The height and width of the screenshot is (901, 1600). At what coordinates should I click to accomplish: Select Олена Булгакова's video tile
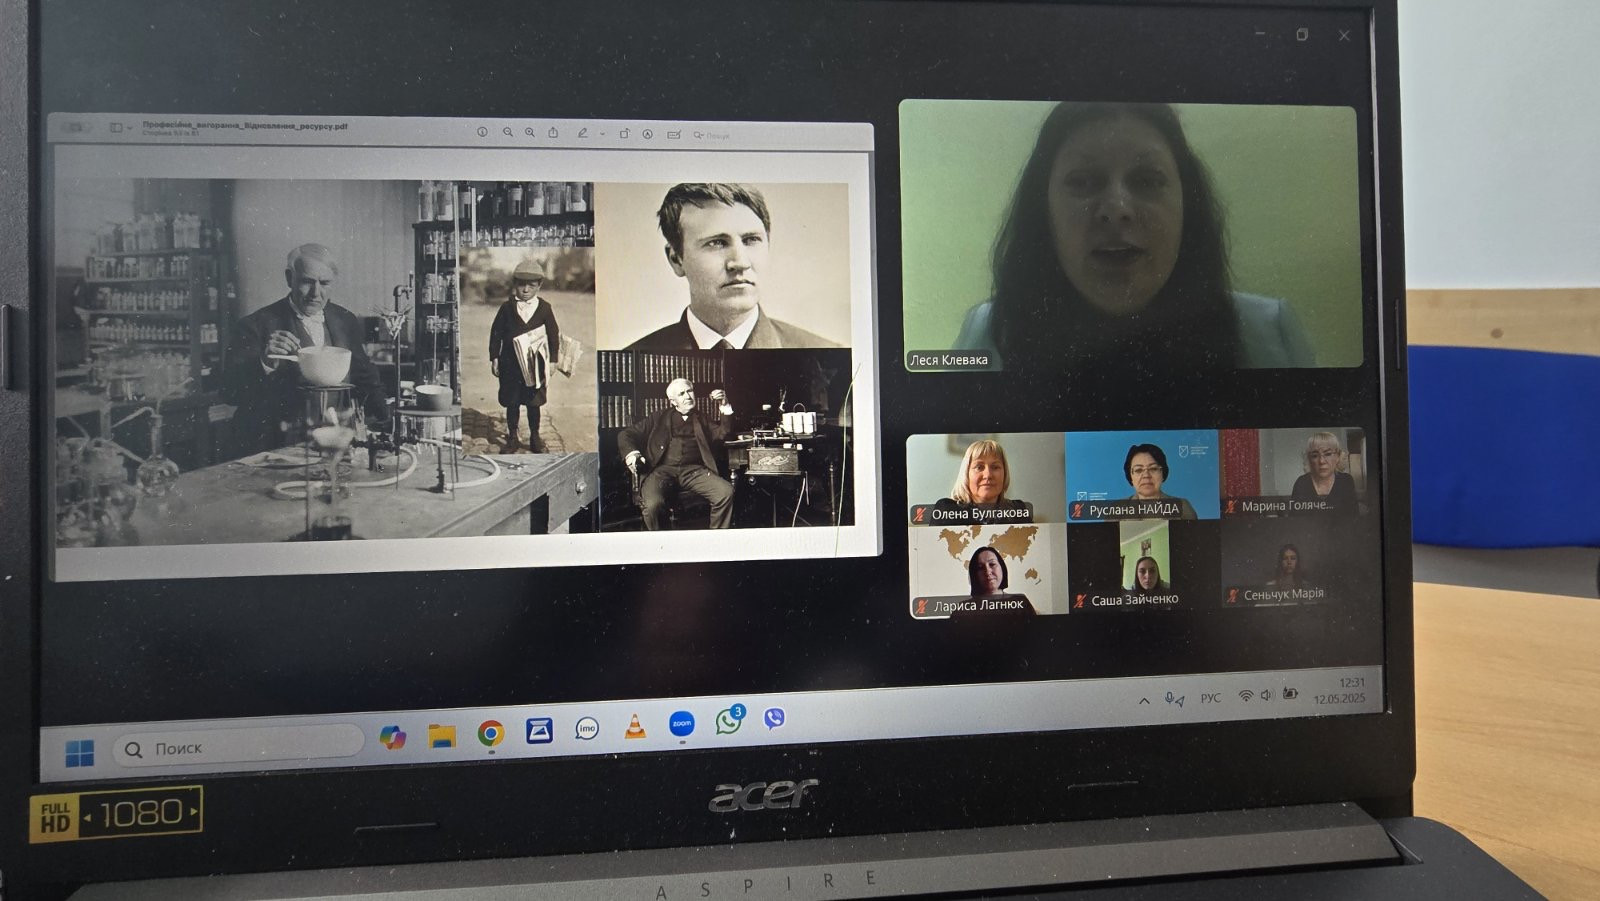tap(985, 478)
